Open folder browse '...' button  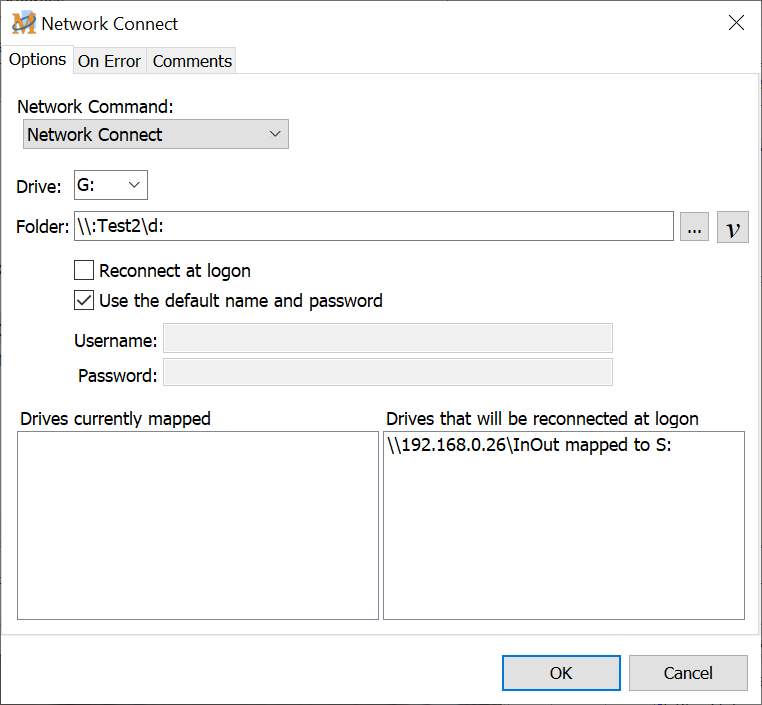click(x=695, y=228)
